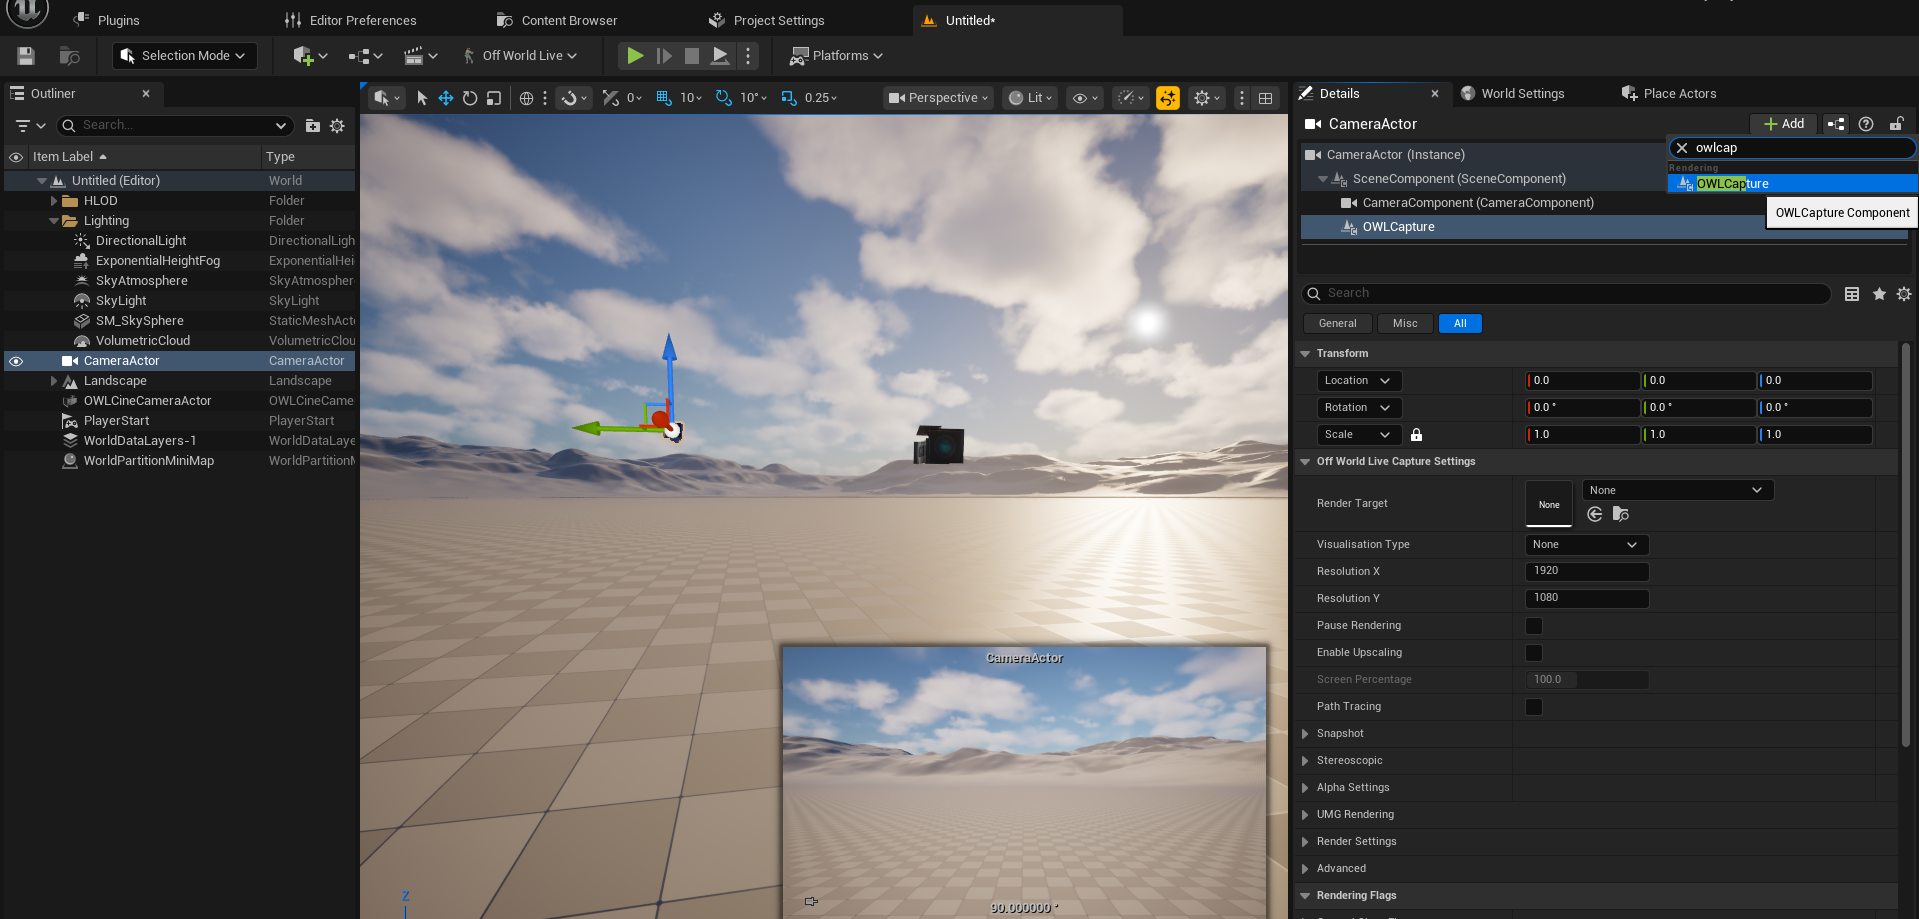Toggle scale snapping icon
This screenshot has width=1919, height=919.
point(789,98)
